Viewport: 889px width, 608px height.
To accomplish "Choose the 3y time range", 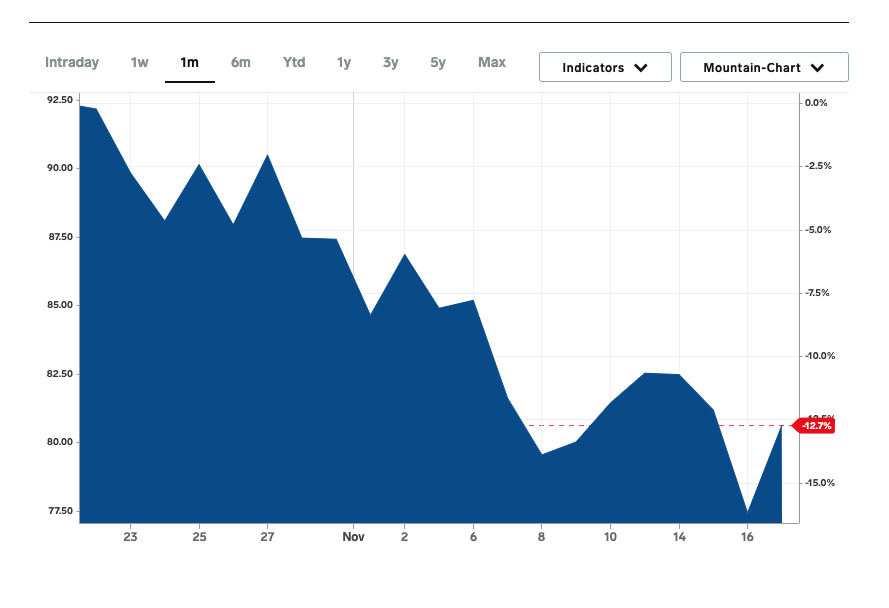I will point(390,63).
